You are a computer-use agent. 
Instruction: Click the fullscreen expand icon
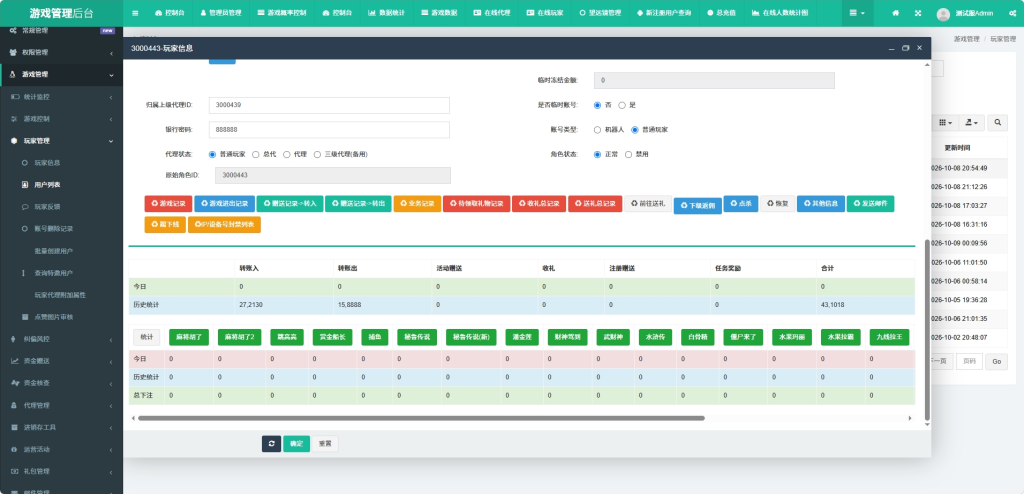click(918, 13)
